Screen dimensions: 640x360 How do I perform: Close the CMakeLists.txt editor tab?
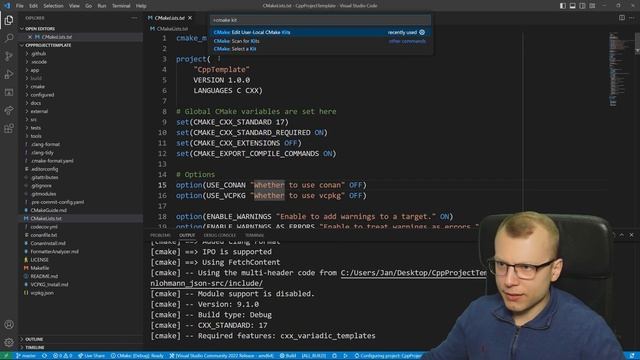pyautogui.click(x=190, y=18)
